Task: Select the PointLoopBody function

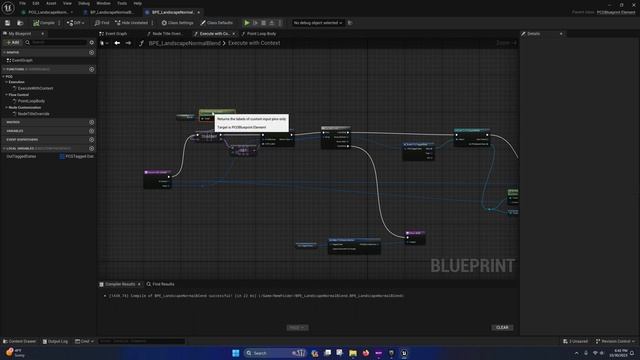Action: coord(31,101)
